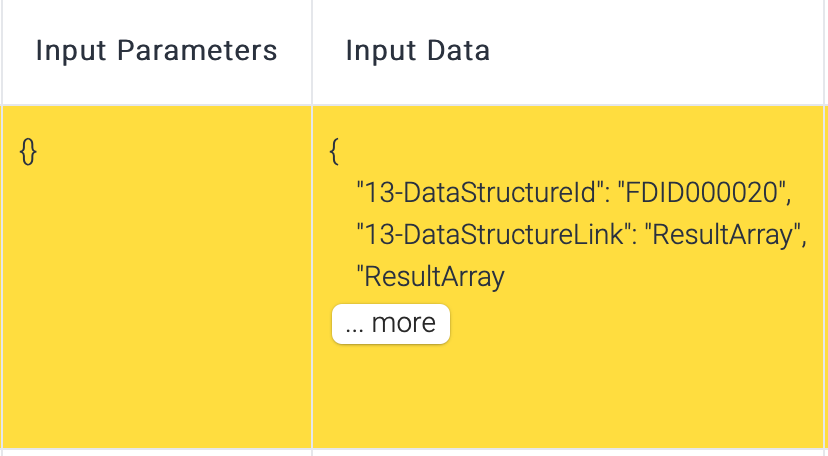Click the "FDID000020" value
Image resolution: width=828 pixels, height=456 pixels.
coord(702,194)
